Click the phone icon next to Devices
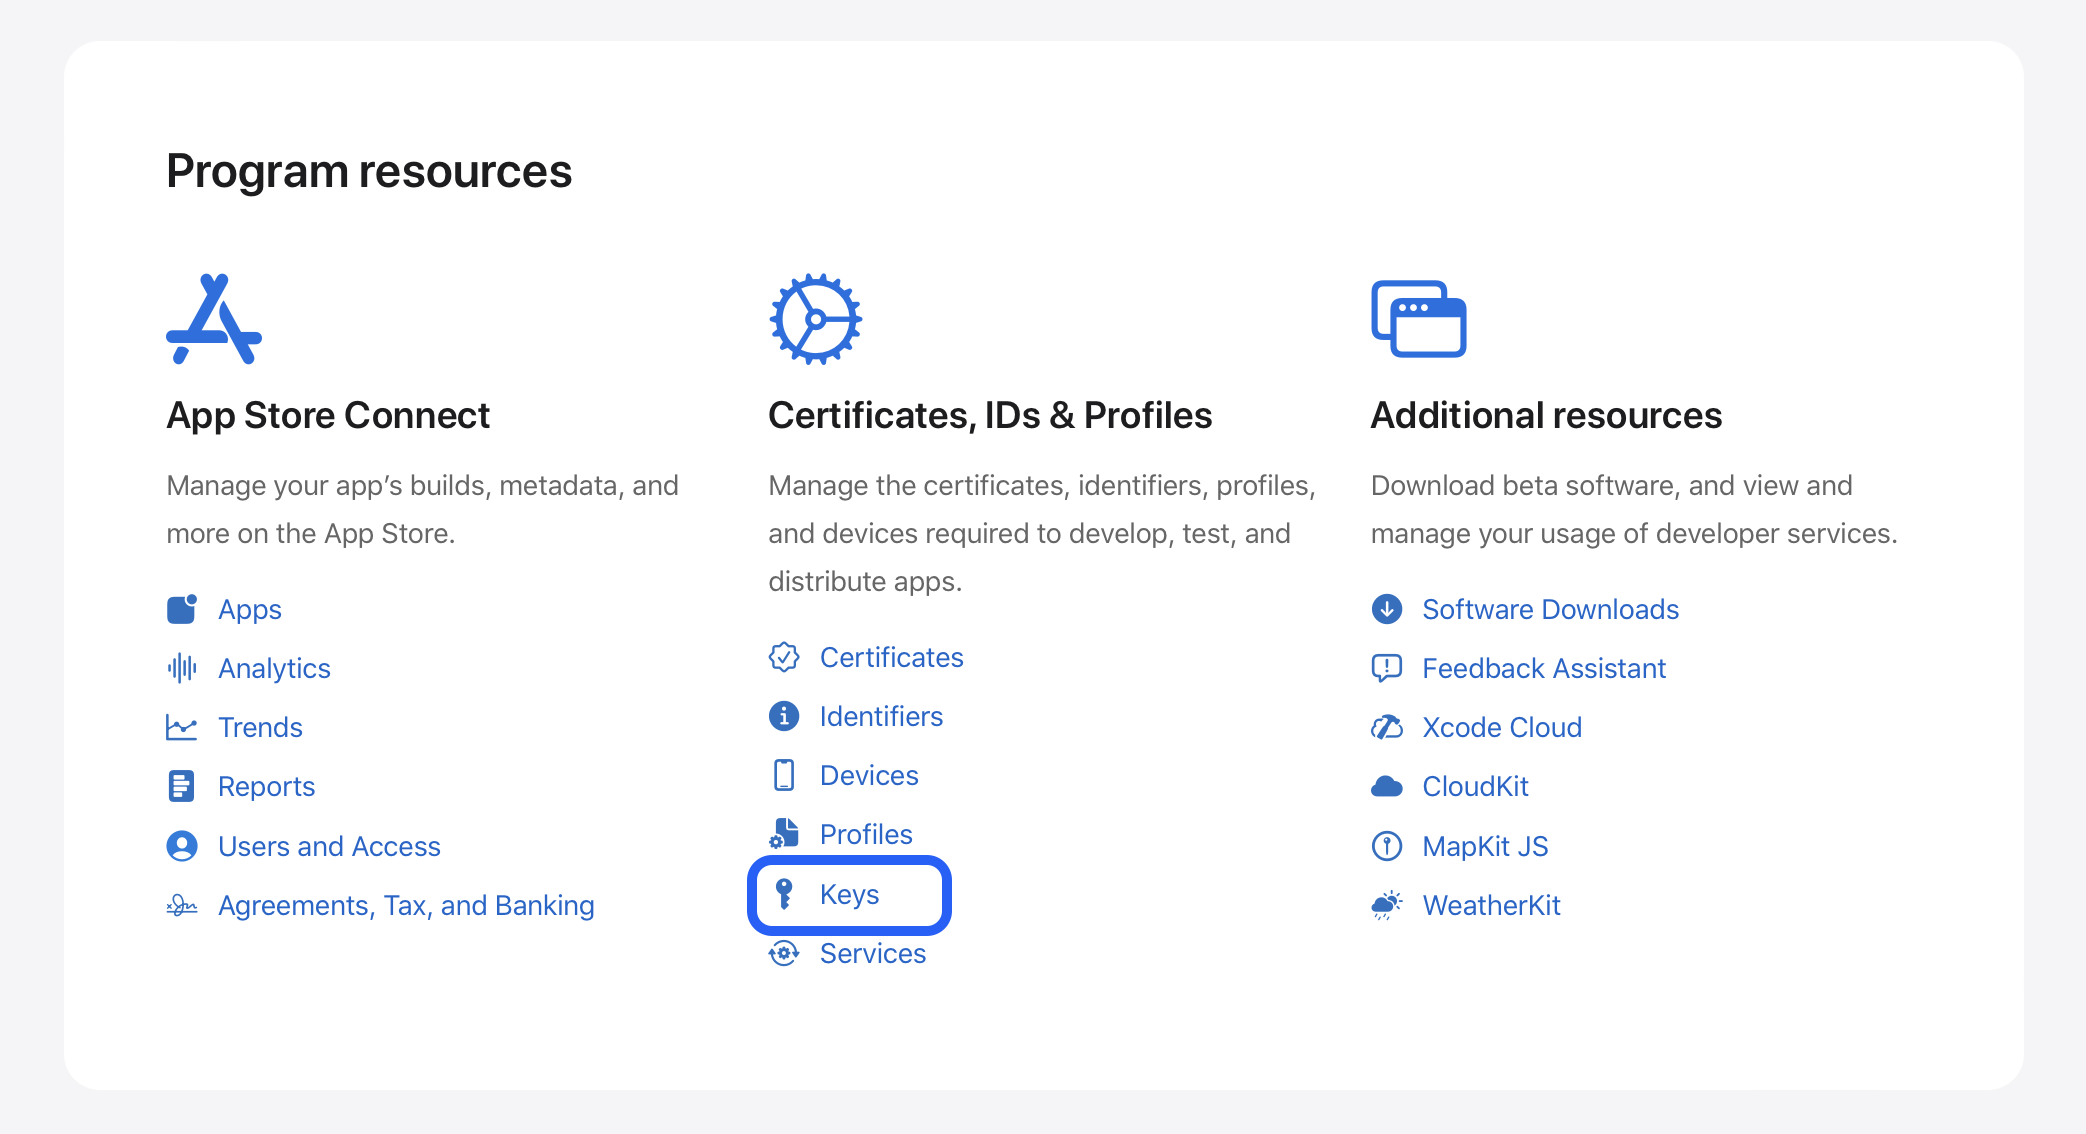Viewport: 2086px width, 1134px height. [x=784, y=775]
